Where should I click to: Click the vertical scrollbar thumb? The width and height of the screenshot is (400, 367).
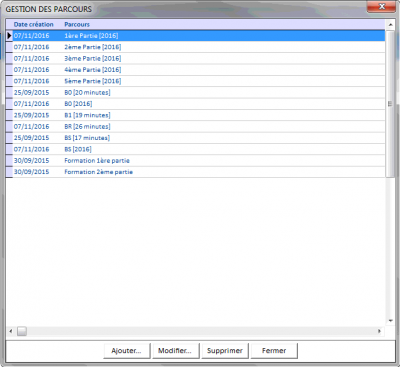(390, 103)
